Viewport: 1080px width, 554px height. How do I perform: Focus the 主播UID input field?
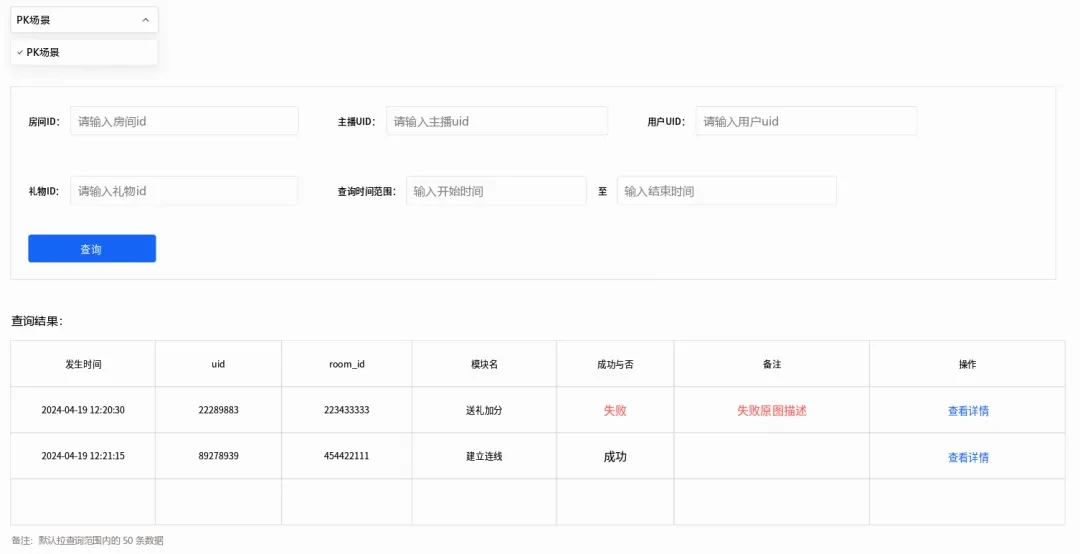[x=497, y=121]
